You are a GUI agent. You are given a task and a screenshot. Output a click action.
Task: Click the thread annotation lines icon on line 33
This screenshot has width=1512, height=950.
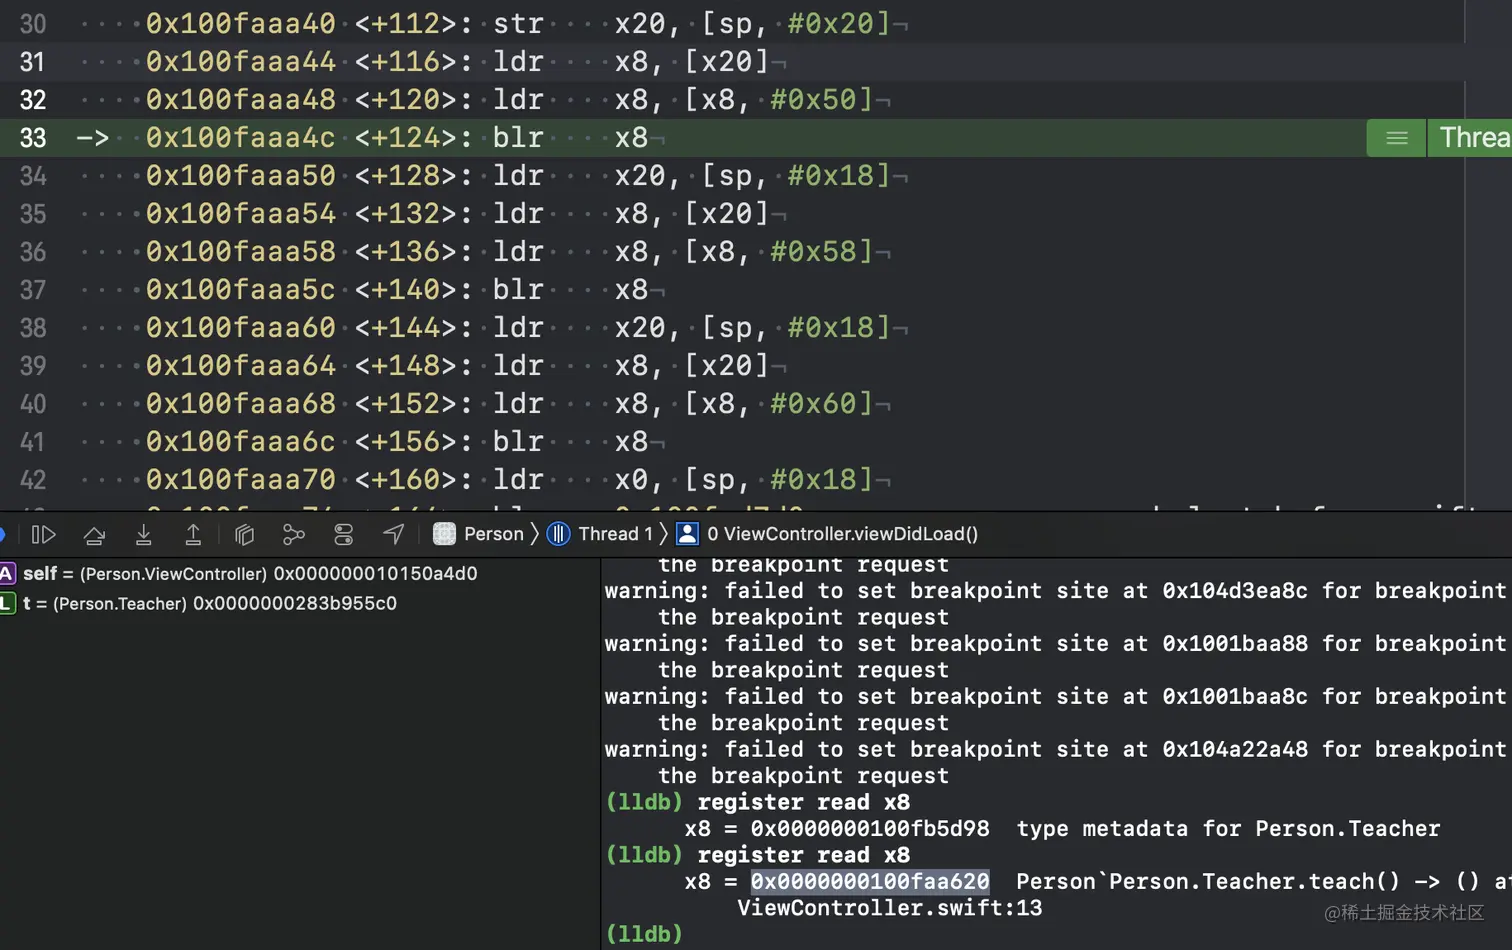(1397, 138)
